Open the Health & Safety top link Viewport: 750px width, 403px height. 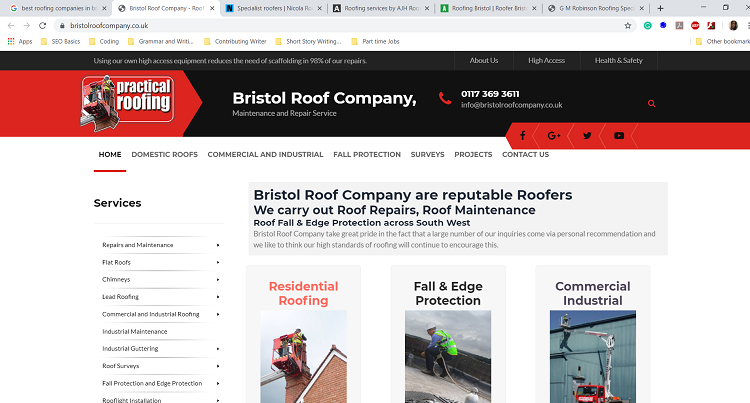[x=618, y=61]
